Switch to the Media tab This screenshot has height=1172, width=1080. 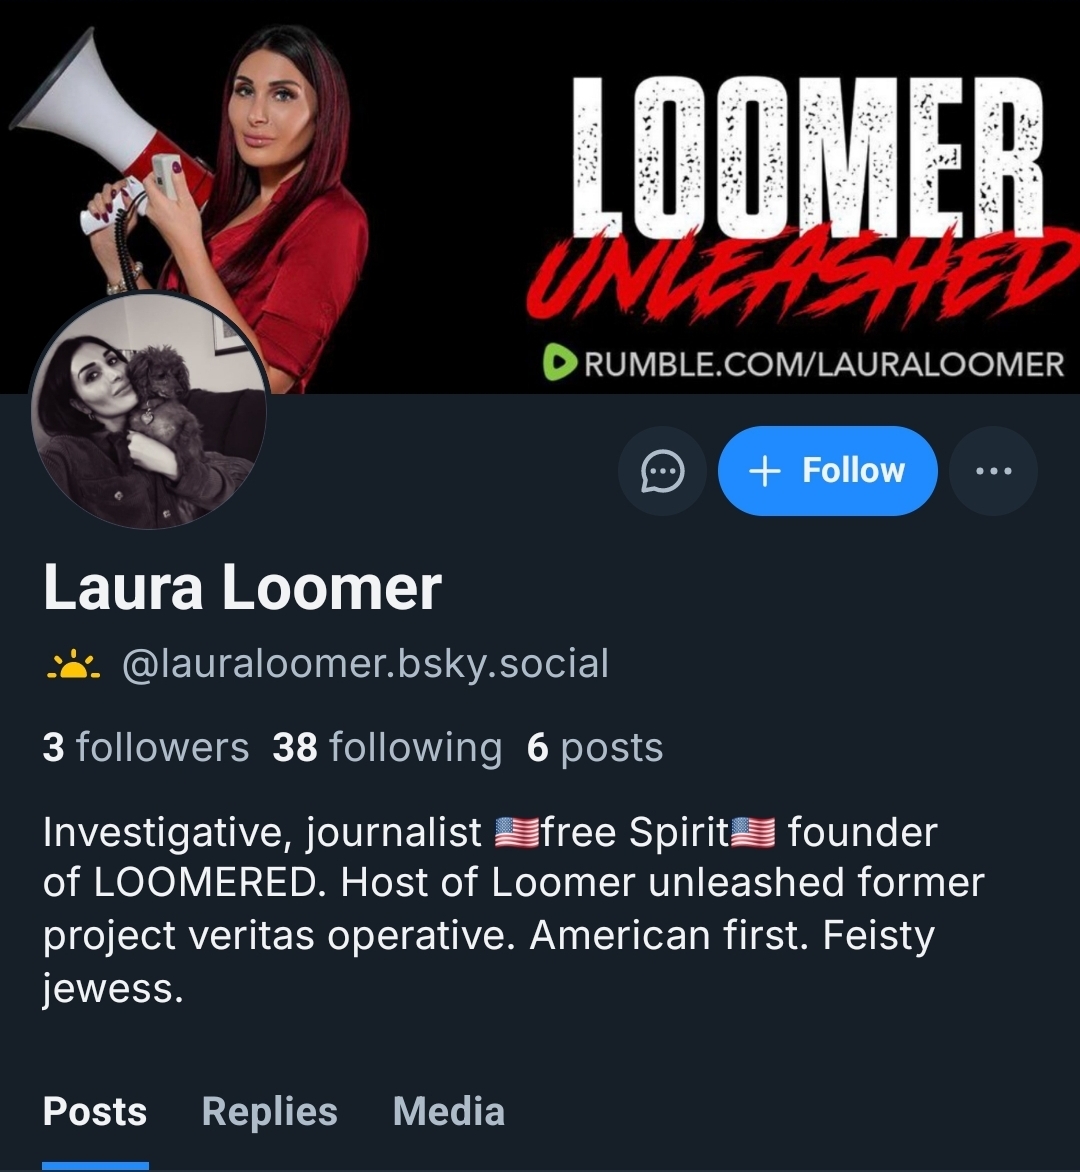click(449, 1111)
